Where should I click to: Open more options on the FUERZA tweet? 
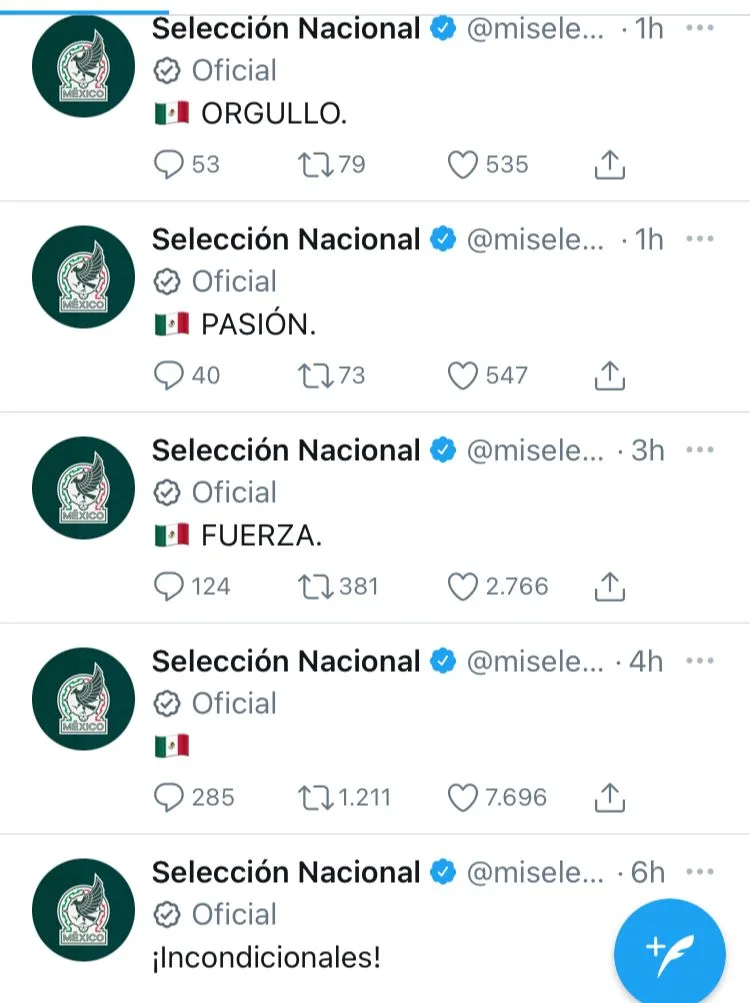pyautogui.click(x=699, y=450)
